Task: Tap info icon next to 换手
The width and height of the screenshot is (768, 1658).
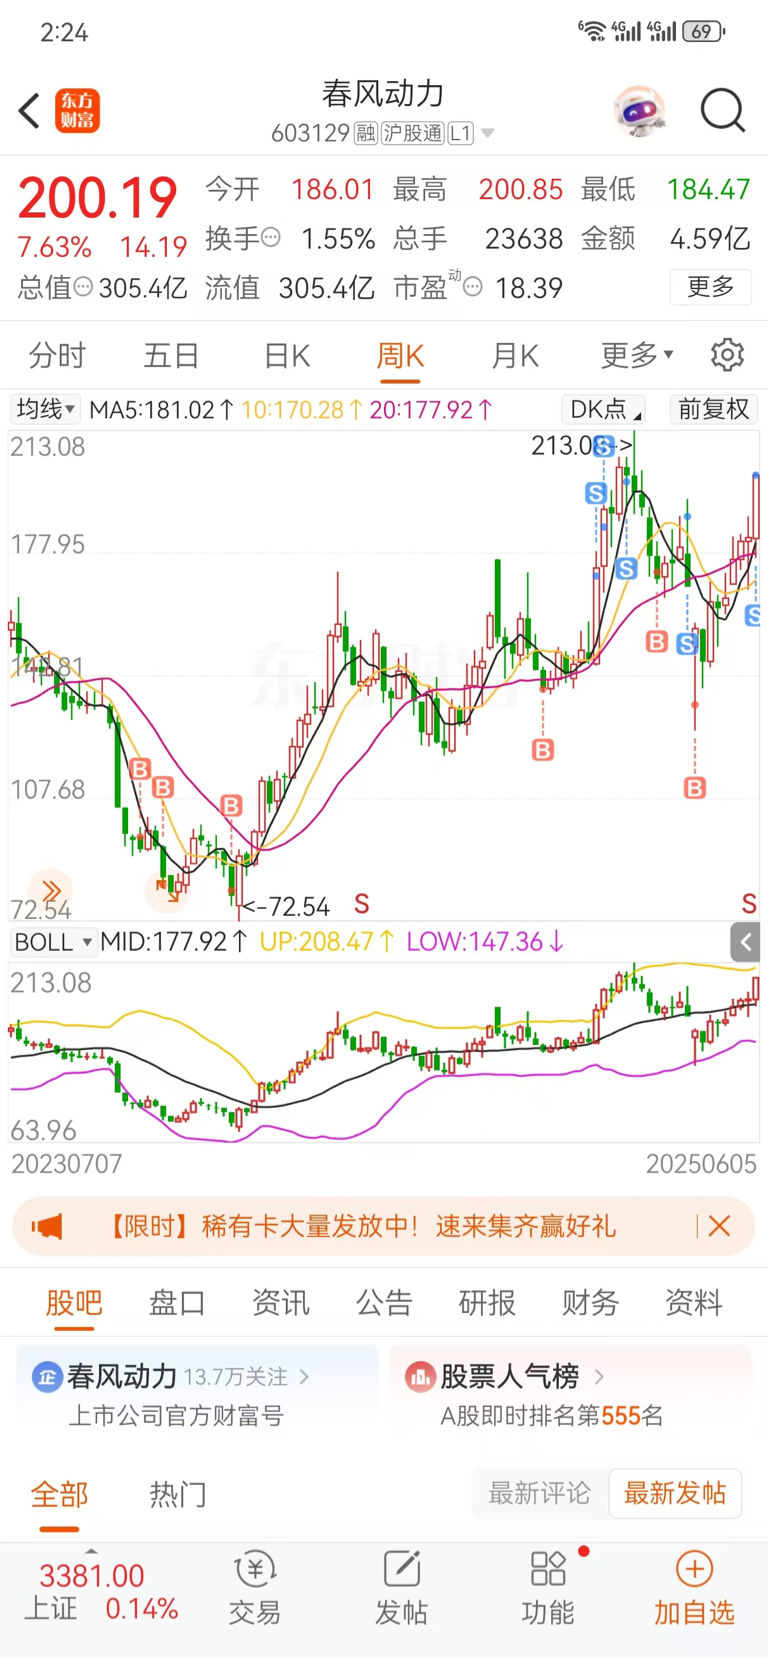Action: tap(271, 238)
